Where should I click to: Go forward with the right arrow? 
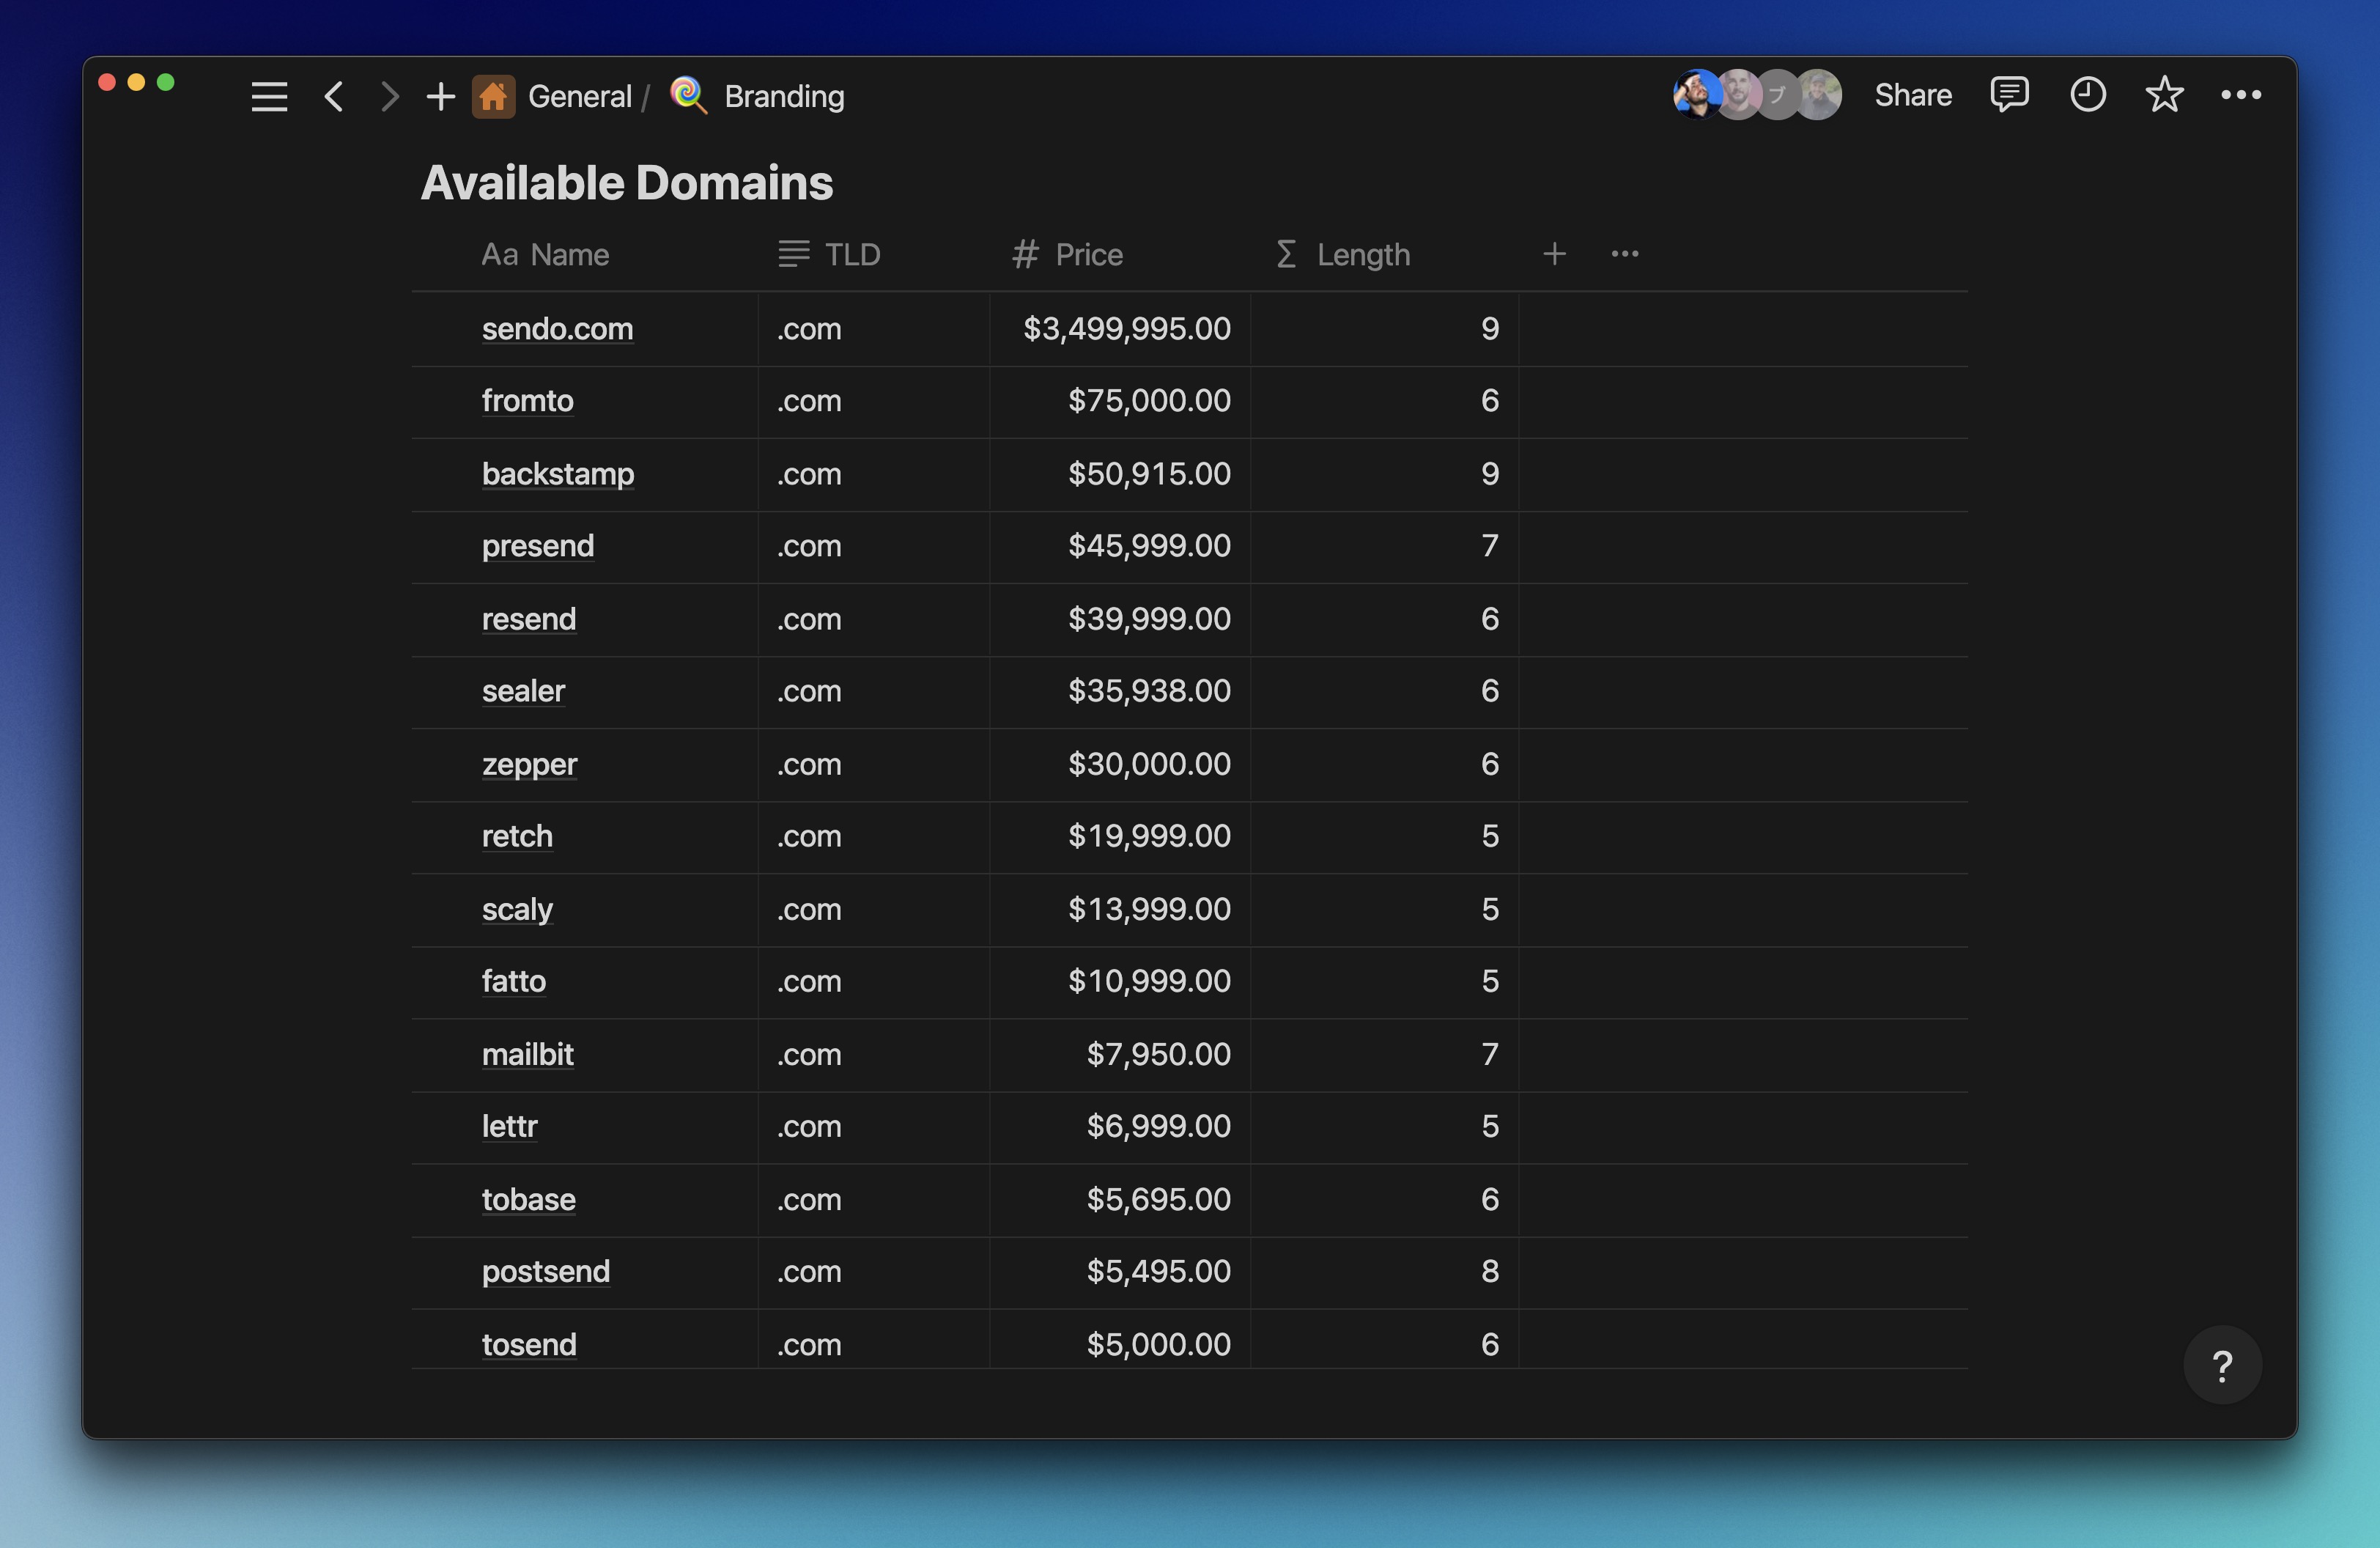(x=389, y=97)
